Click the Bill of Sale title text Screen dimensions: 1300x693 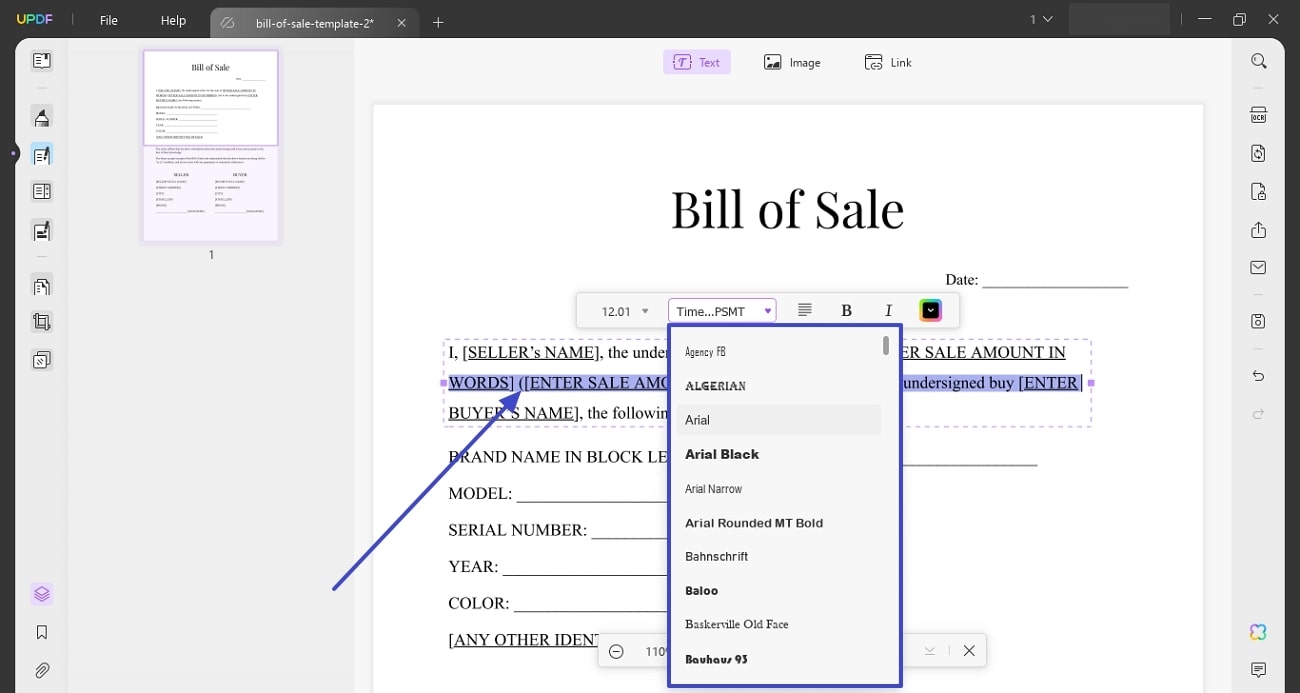coord(787,210)
